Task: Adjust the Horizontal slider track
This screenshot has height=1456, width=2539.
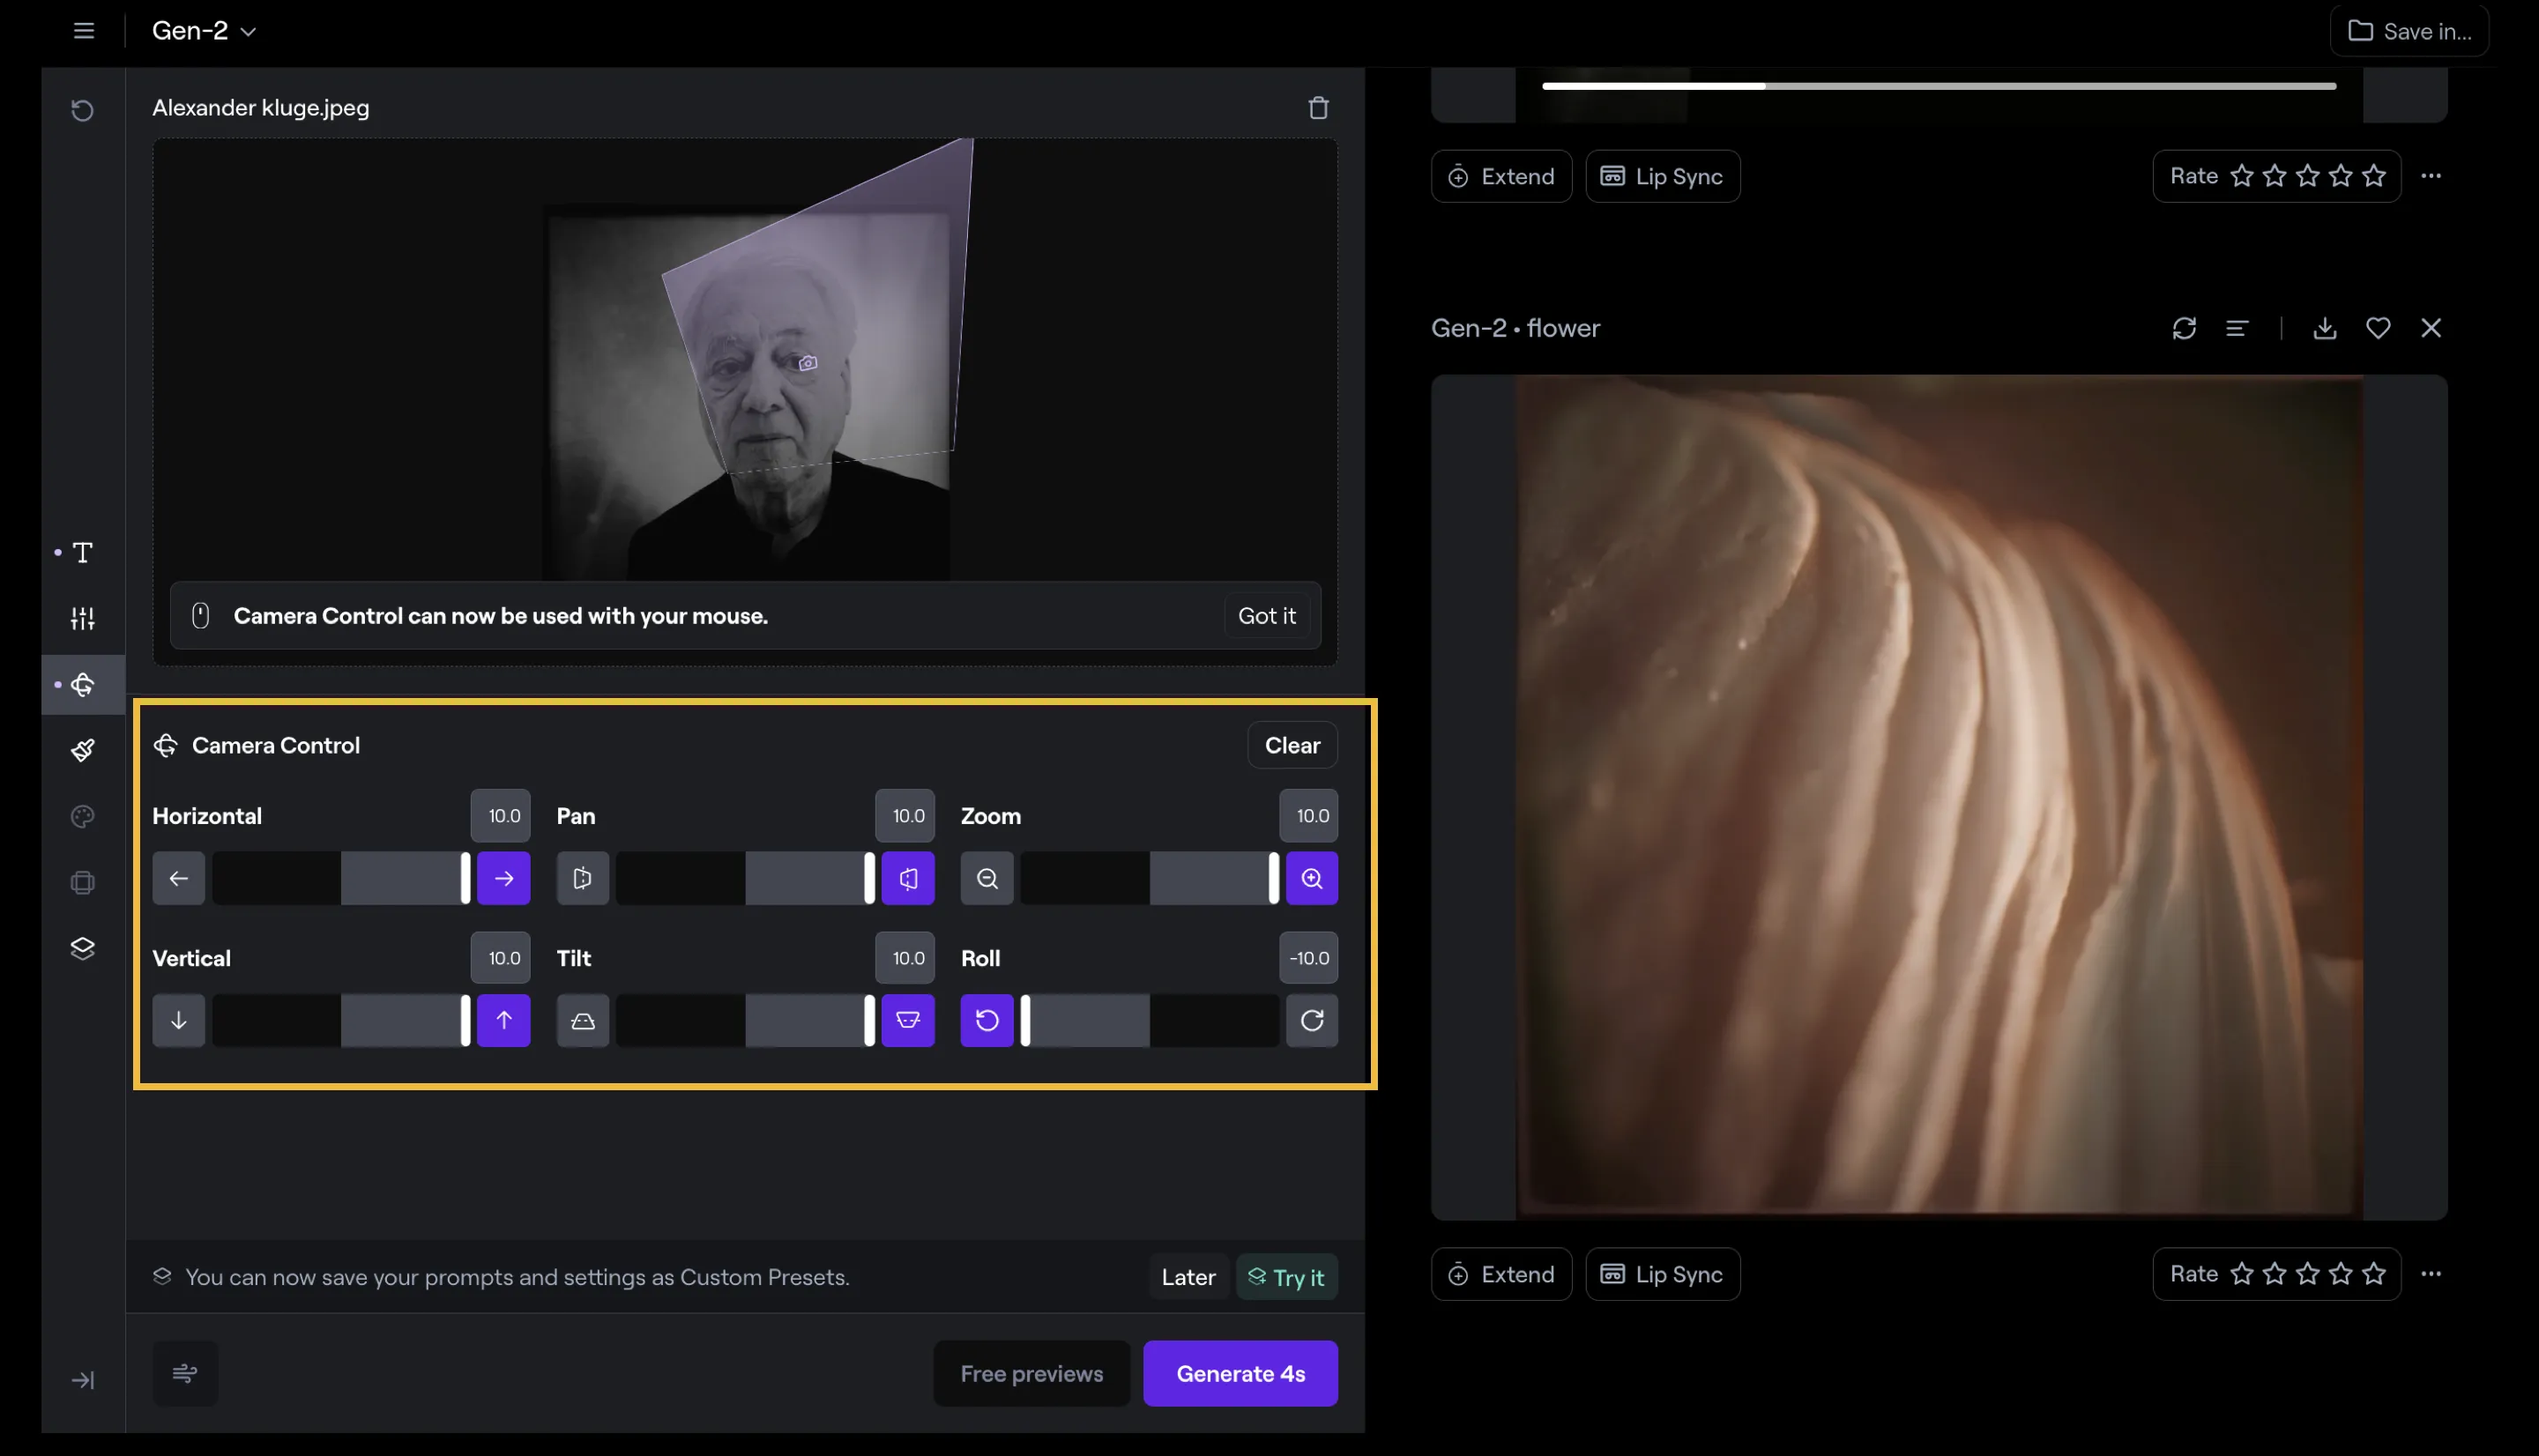Action: click(x=341, y=878)
